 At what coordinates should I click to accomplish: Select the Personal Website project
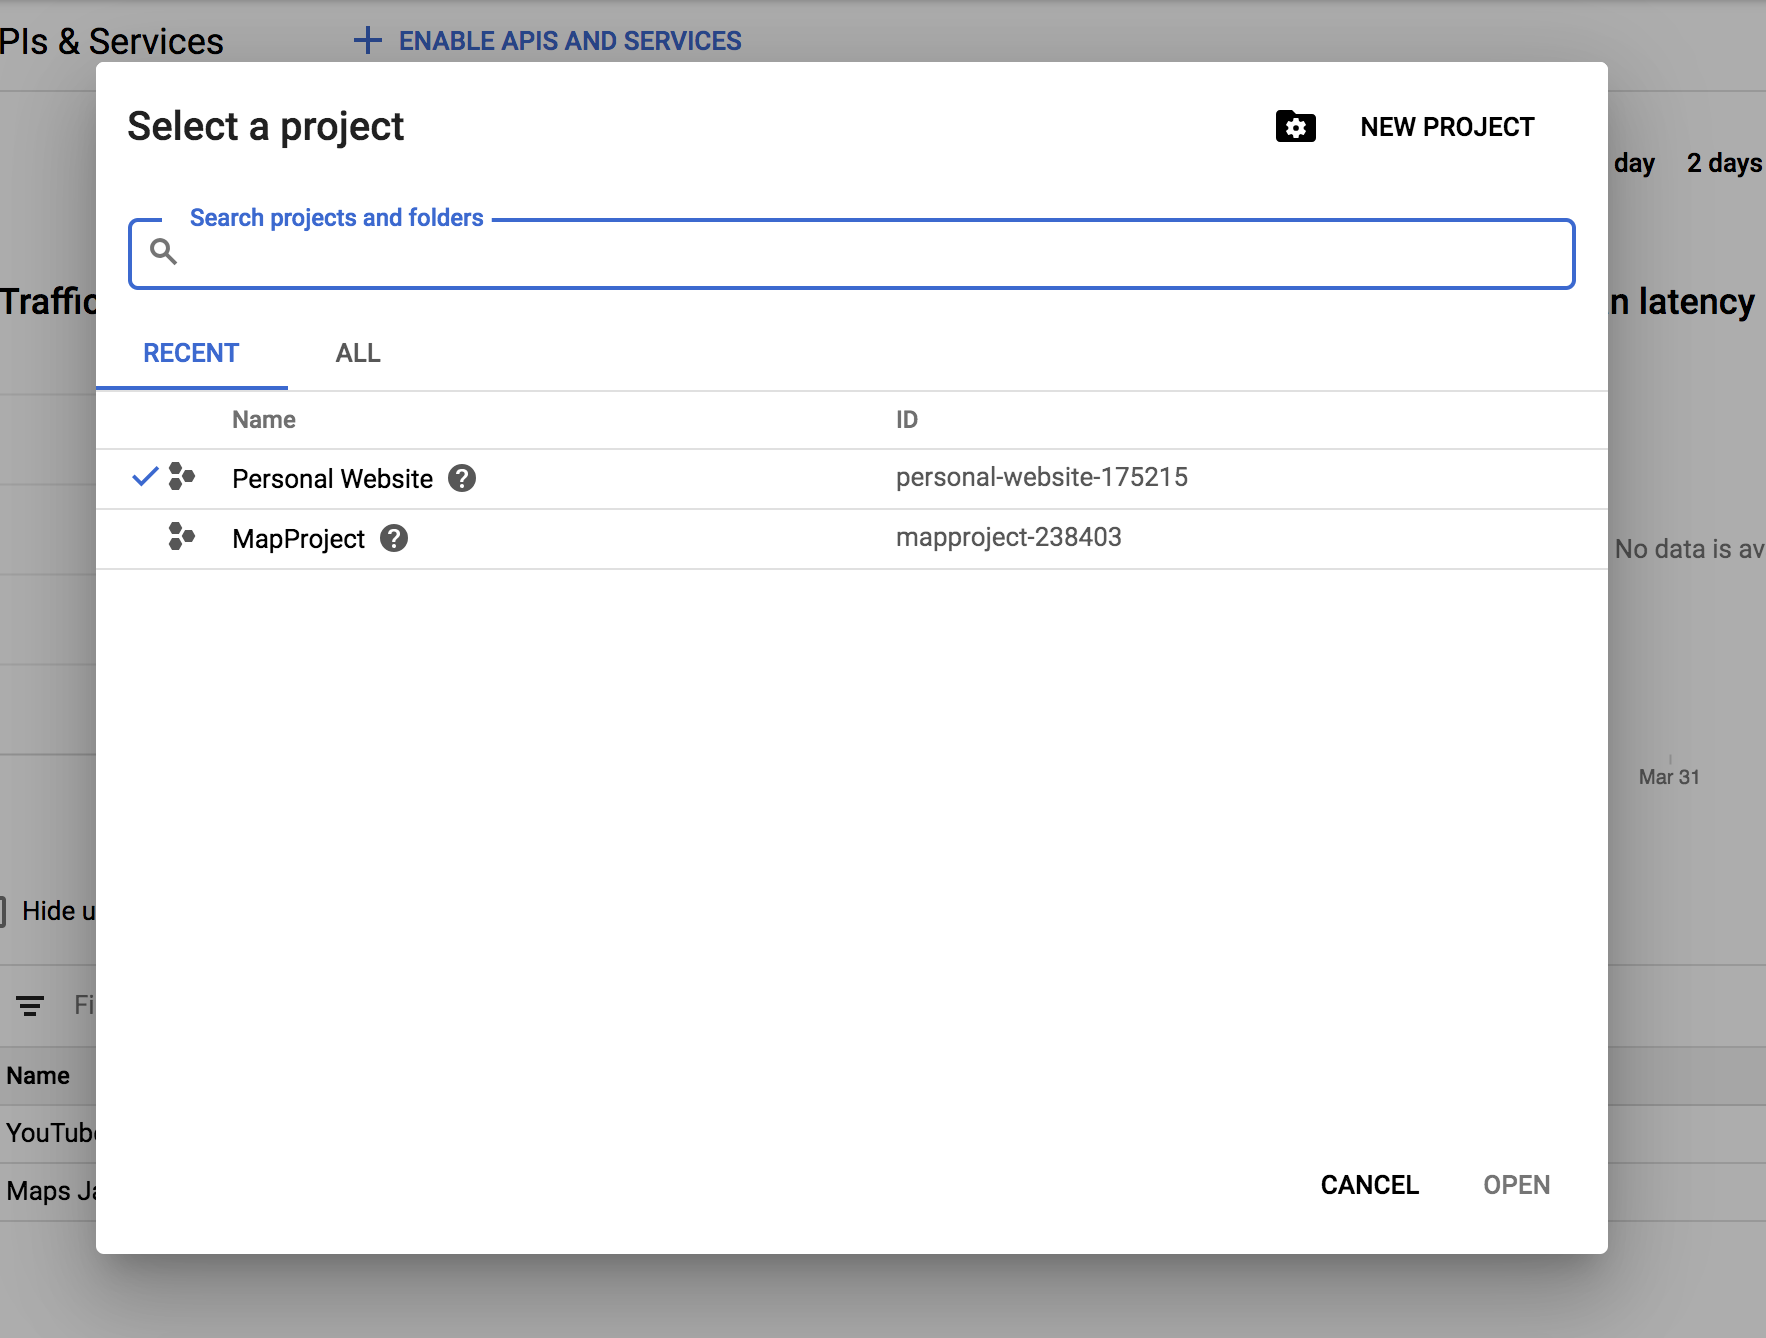click(851, 479)
